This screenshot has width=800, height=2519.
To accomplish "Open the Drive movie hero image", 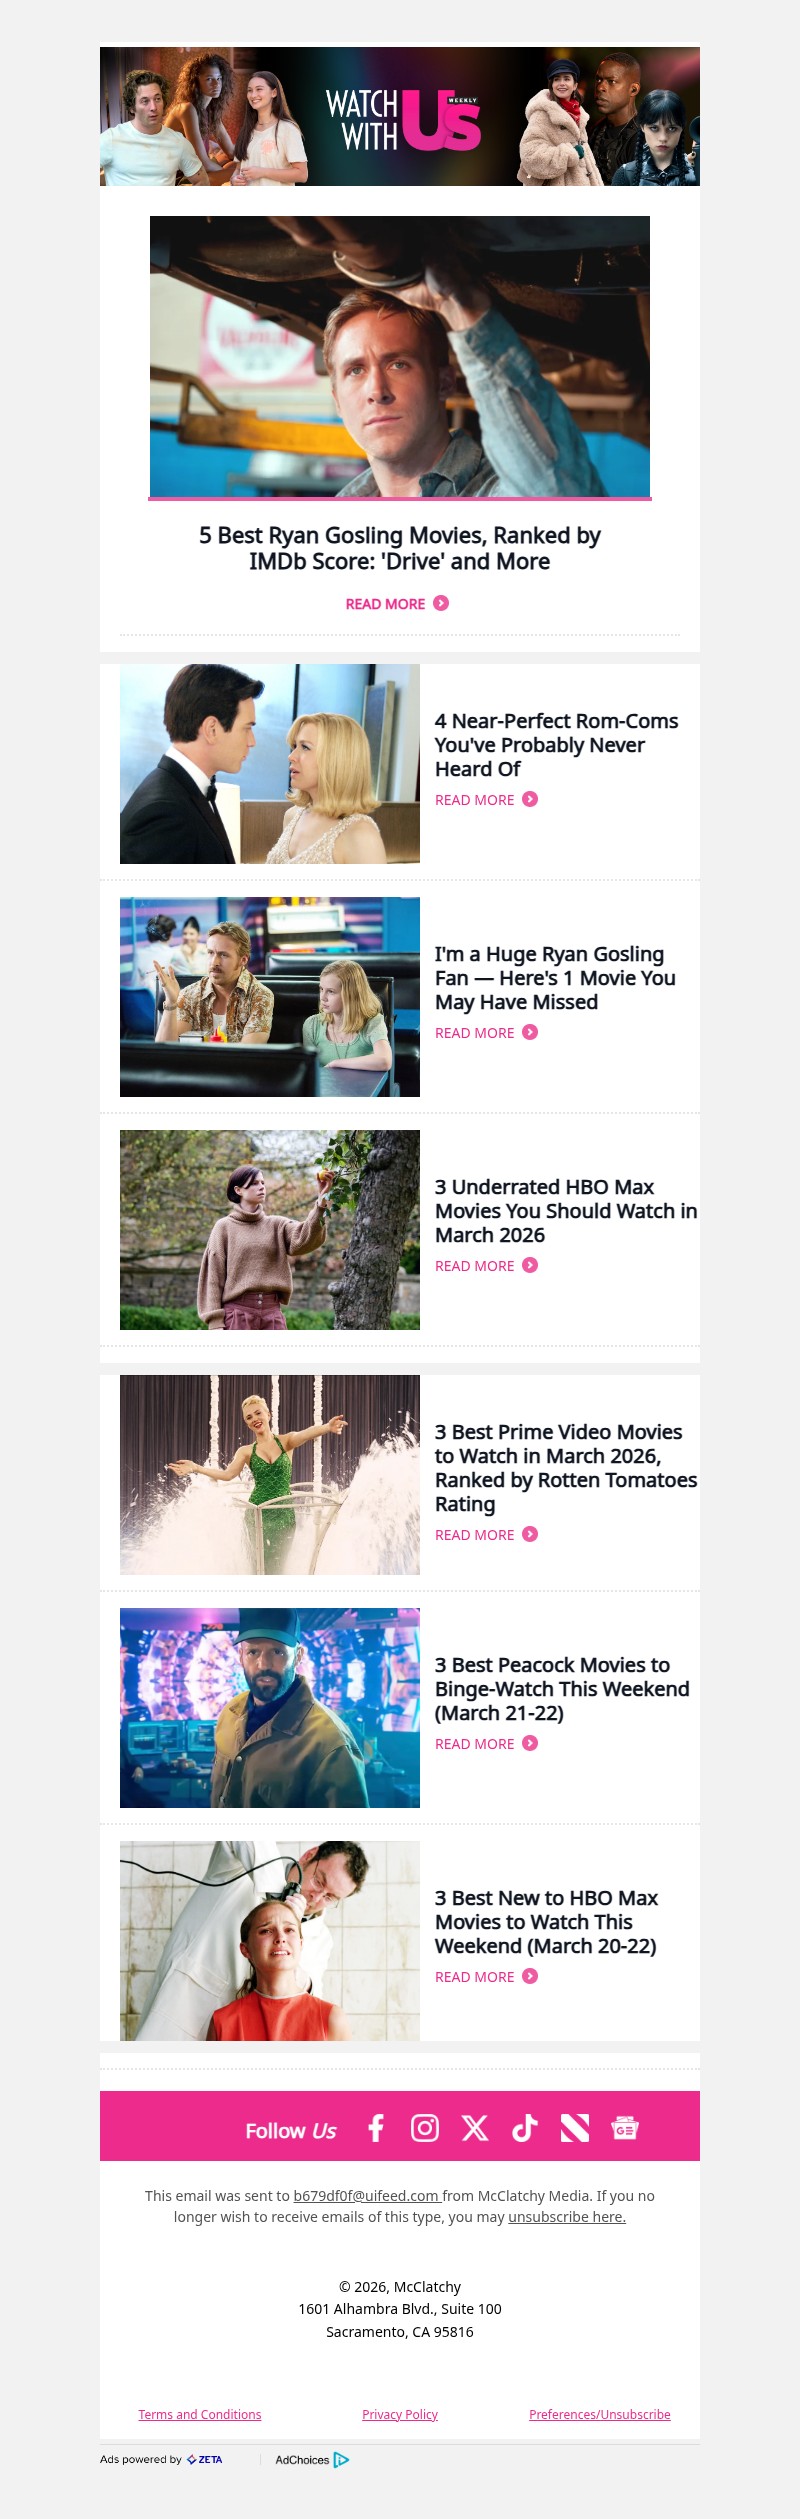I will point(400,356).
